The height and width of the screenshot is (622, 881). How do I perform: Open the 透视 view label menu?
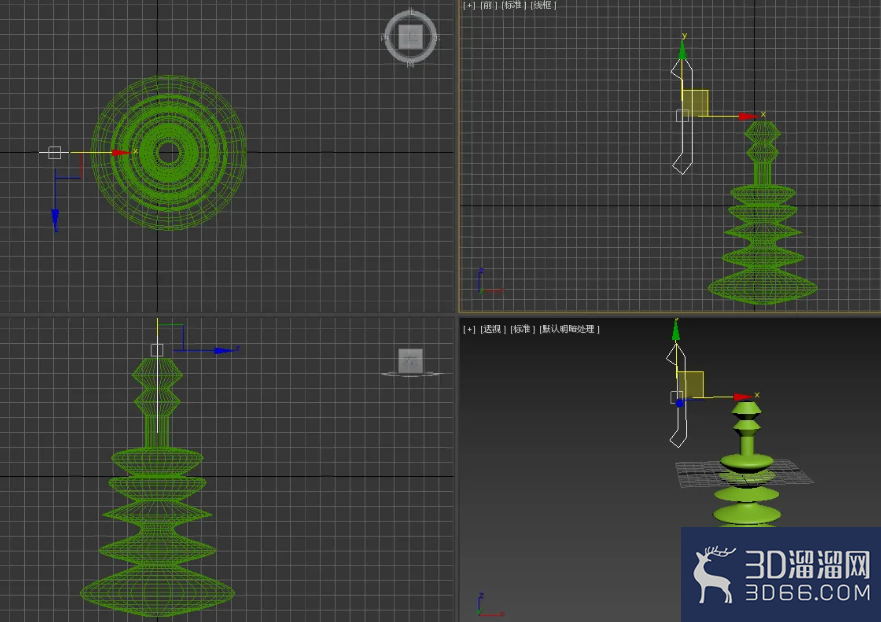pyautogui.click(x=493, y=329)
